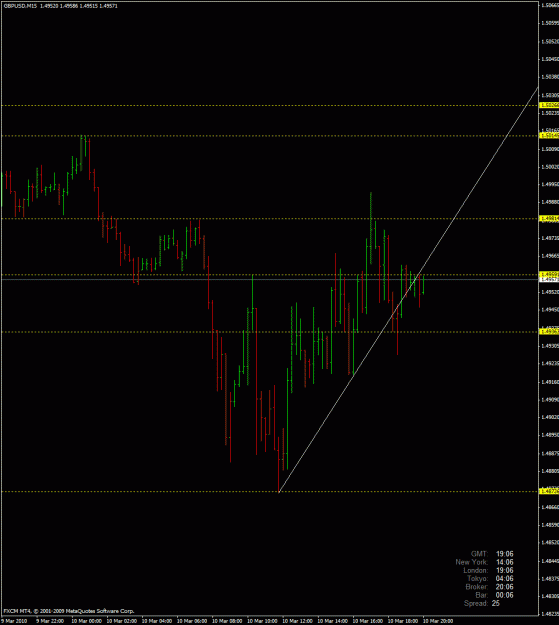The image size is (559, 625).
Task: Click the lowest yellow price tag near 1.4872
Action: (x=549, y=491)
